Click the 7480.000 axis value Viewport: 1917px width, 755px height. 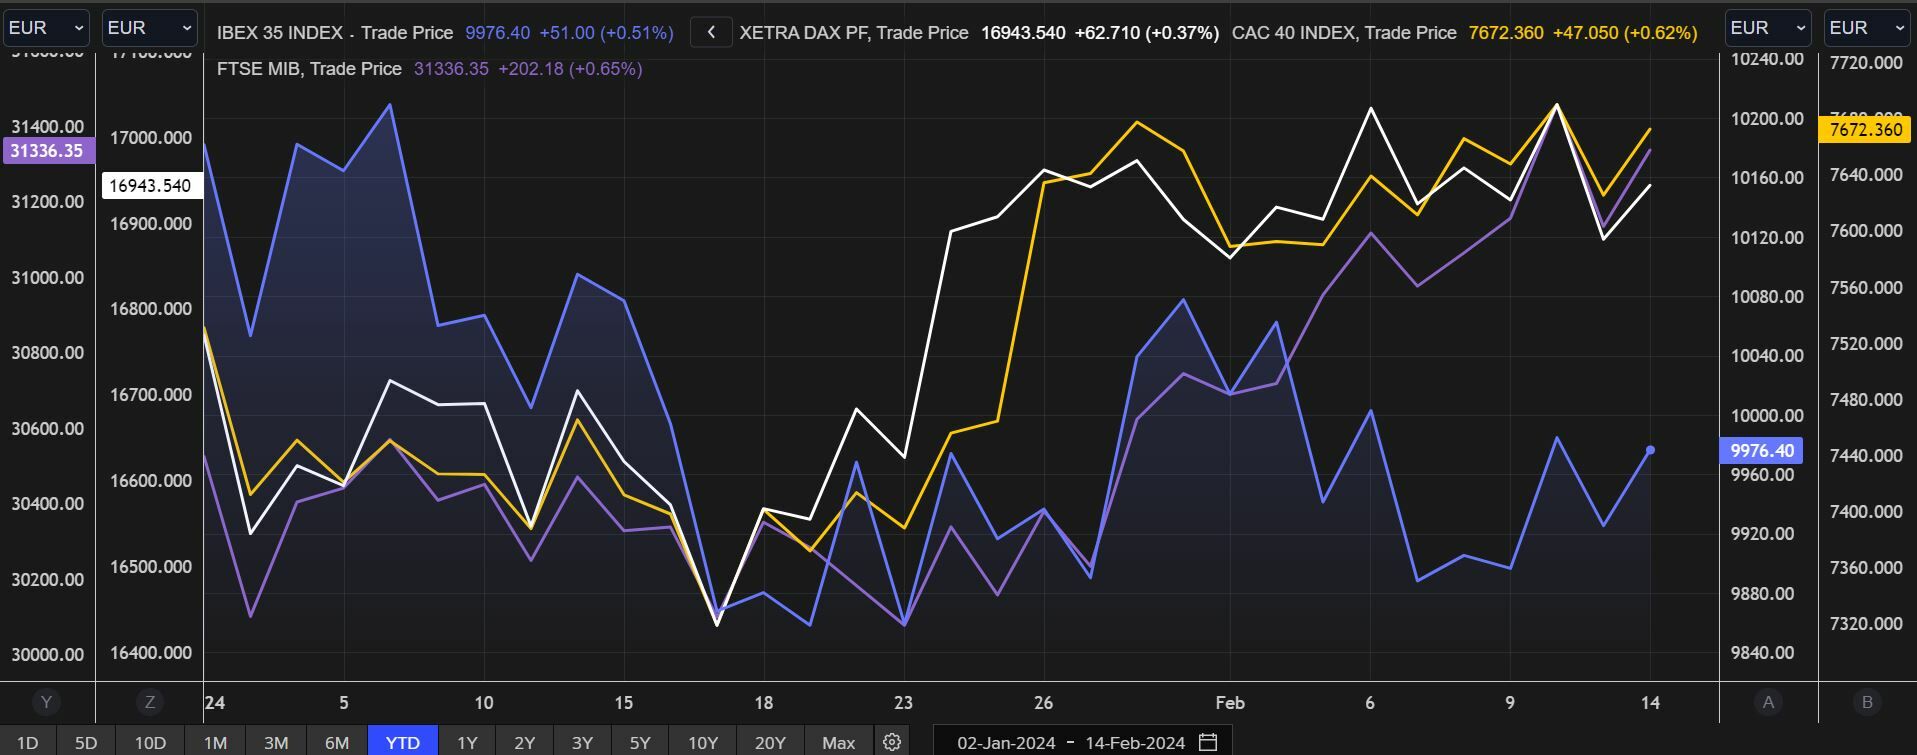pos(1865,400)
